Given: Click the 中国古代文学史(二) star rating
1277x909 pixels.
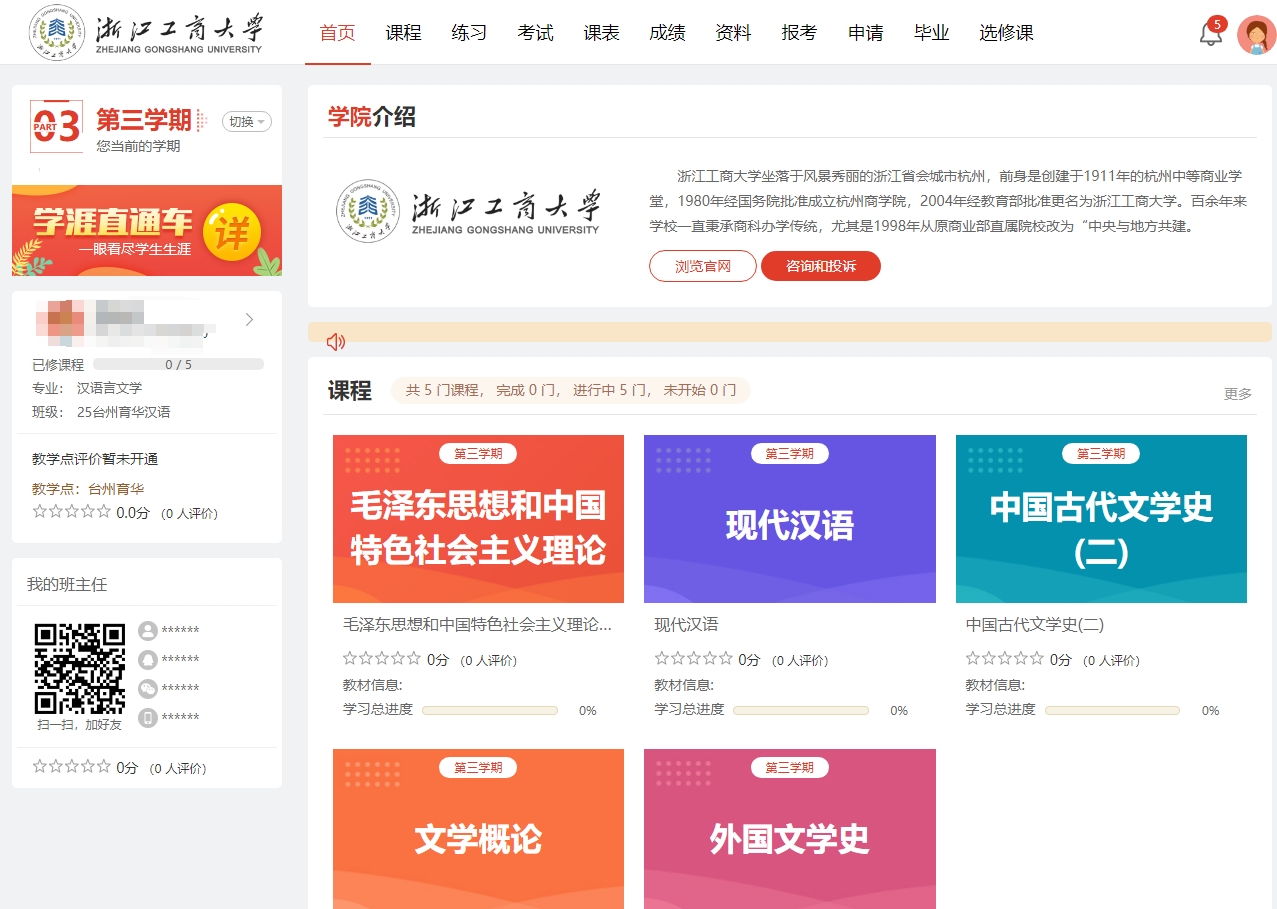Looking at the screenshot, I should click(1005, 659).
